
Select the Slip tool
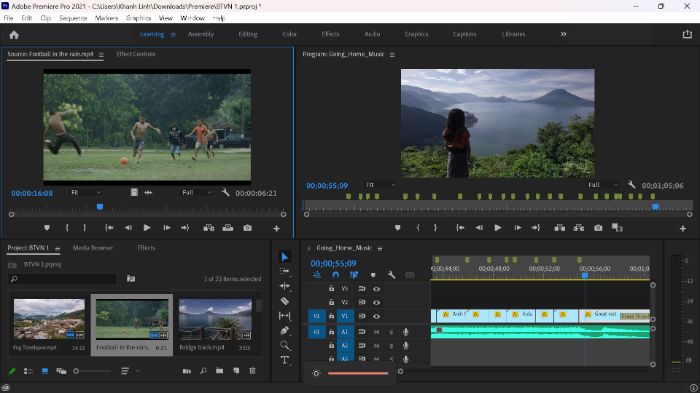(x=284, y=316)
